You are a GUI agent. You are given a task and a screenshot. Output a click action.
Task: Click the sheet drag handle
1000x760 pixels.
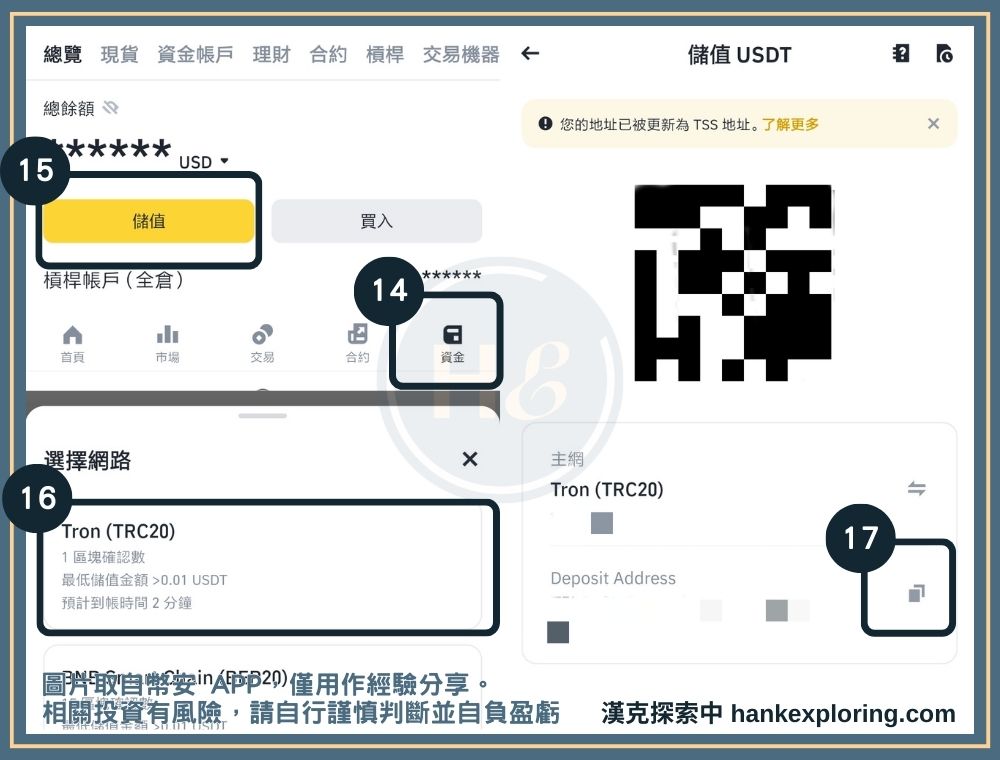(x=262, y=416)
